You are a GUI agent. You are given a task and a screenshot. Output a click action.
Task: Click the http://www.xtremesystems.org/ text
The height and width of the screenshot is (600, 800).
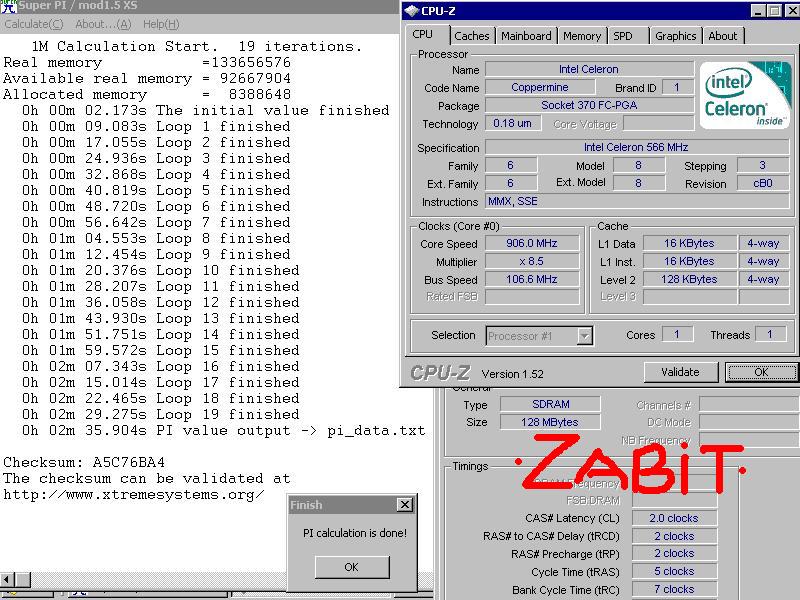click(134, 494)
